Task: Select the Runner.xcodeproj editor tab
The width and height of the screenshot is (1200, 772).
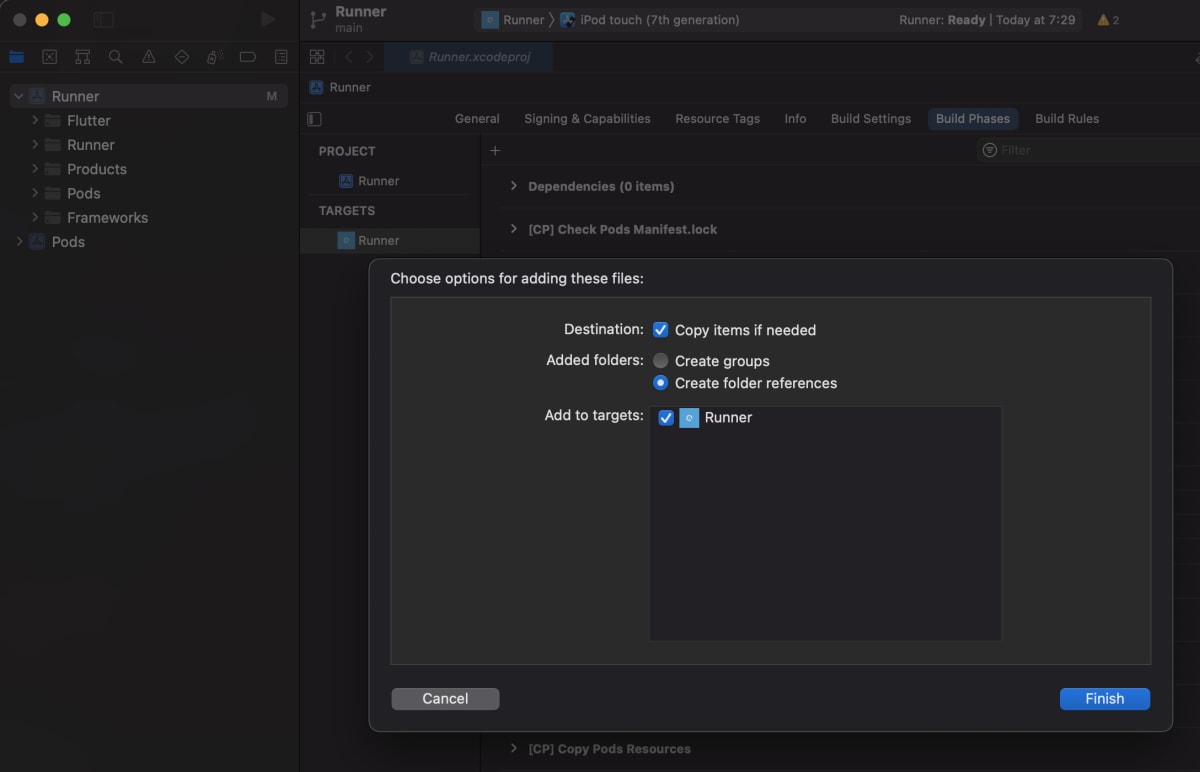Action: tap(468, 57)
